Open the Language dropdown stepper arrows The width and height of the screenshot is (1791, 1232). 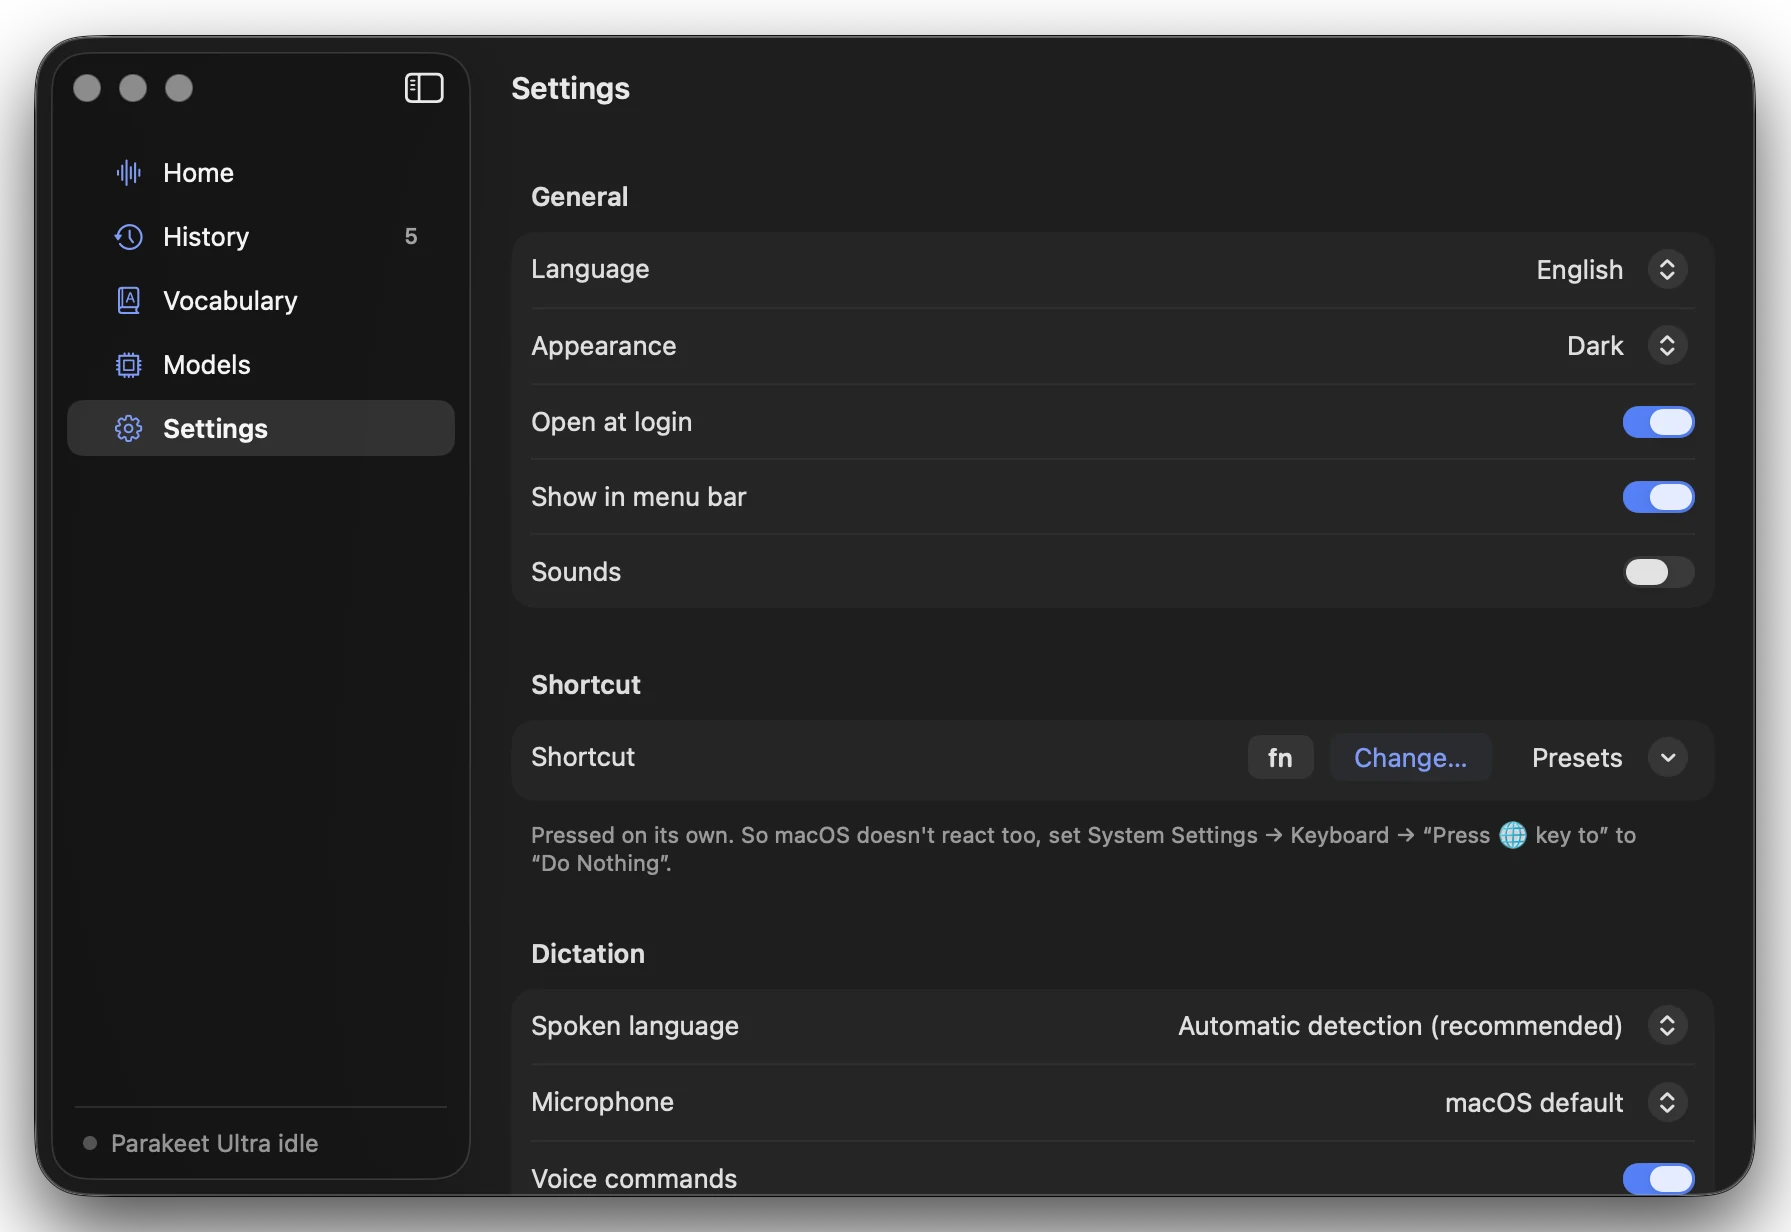pos(1667,270)
